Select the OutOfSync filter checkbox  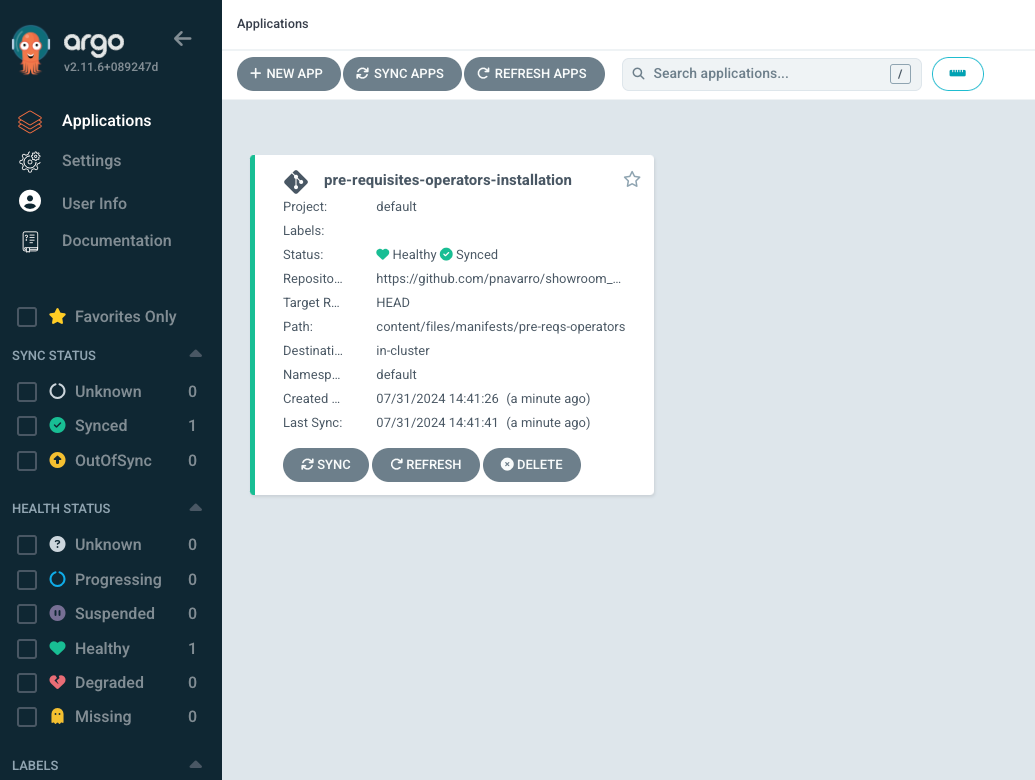[x=27, y=461]
